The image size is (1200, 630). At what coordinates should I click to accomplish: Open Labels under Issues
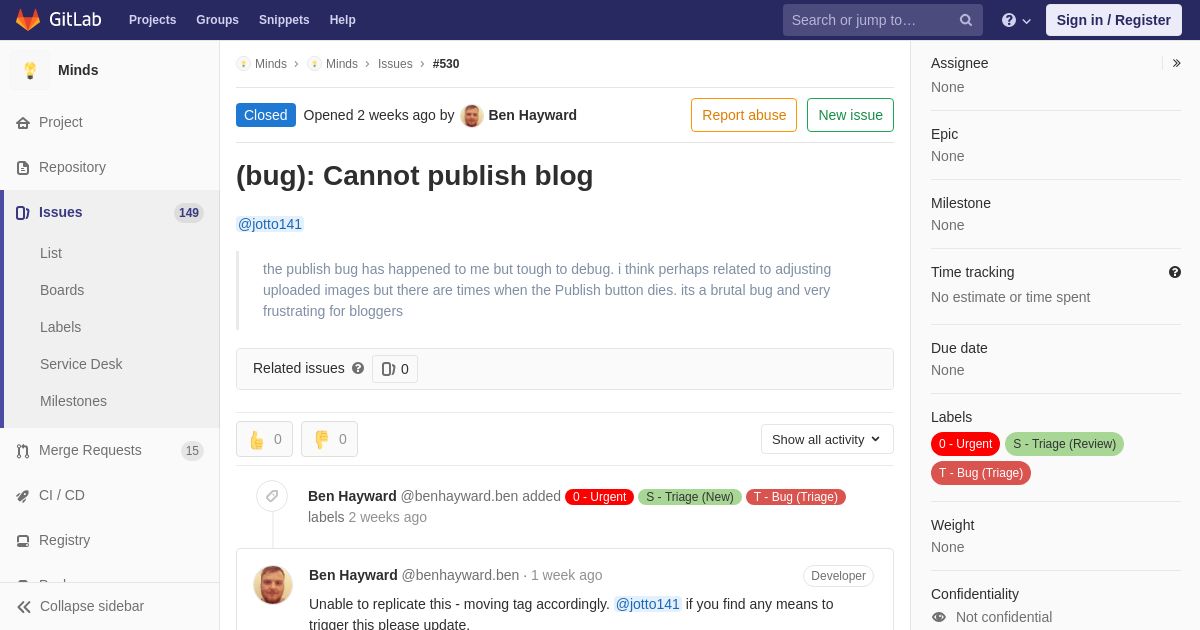point(60,327)
